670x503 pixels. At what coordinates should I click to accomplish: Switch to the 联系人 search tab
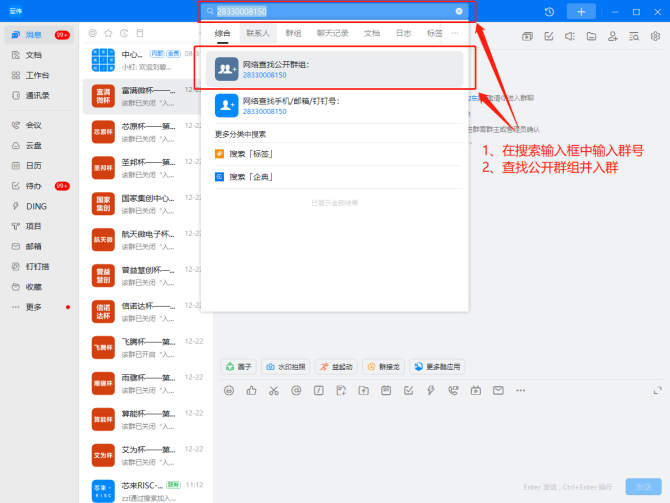pyautogui.click(x=258, y=33)
